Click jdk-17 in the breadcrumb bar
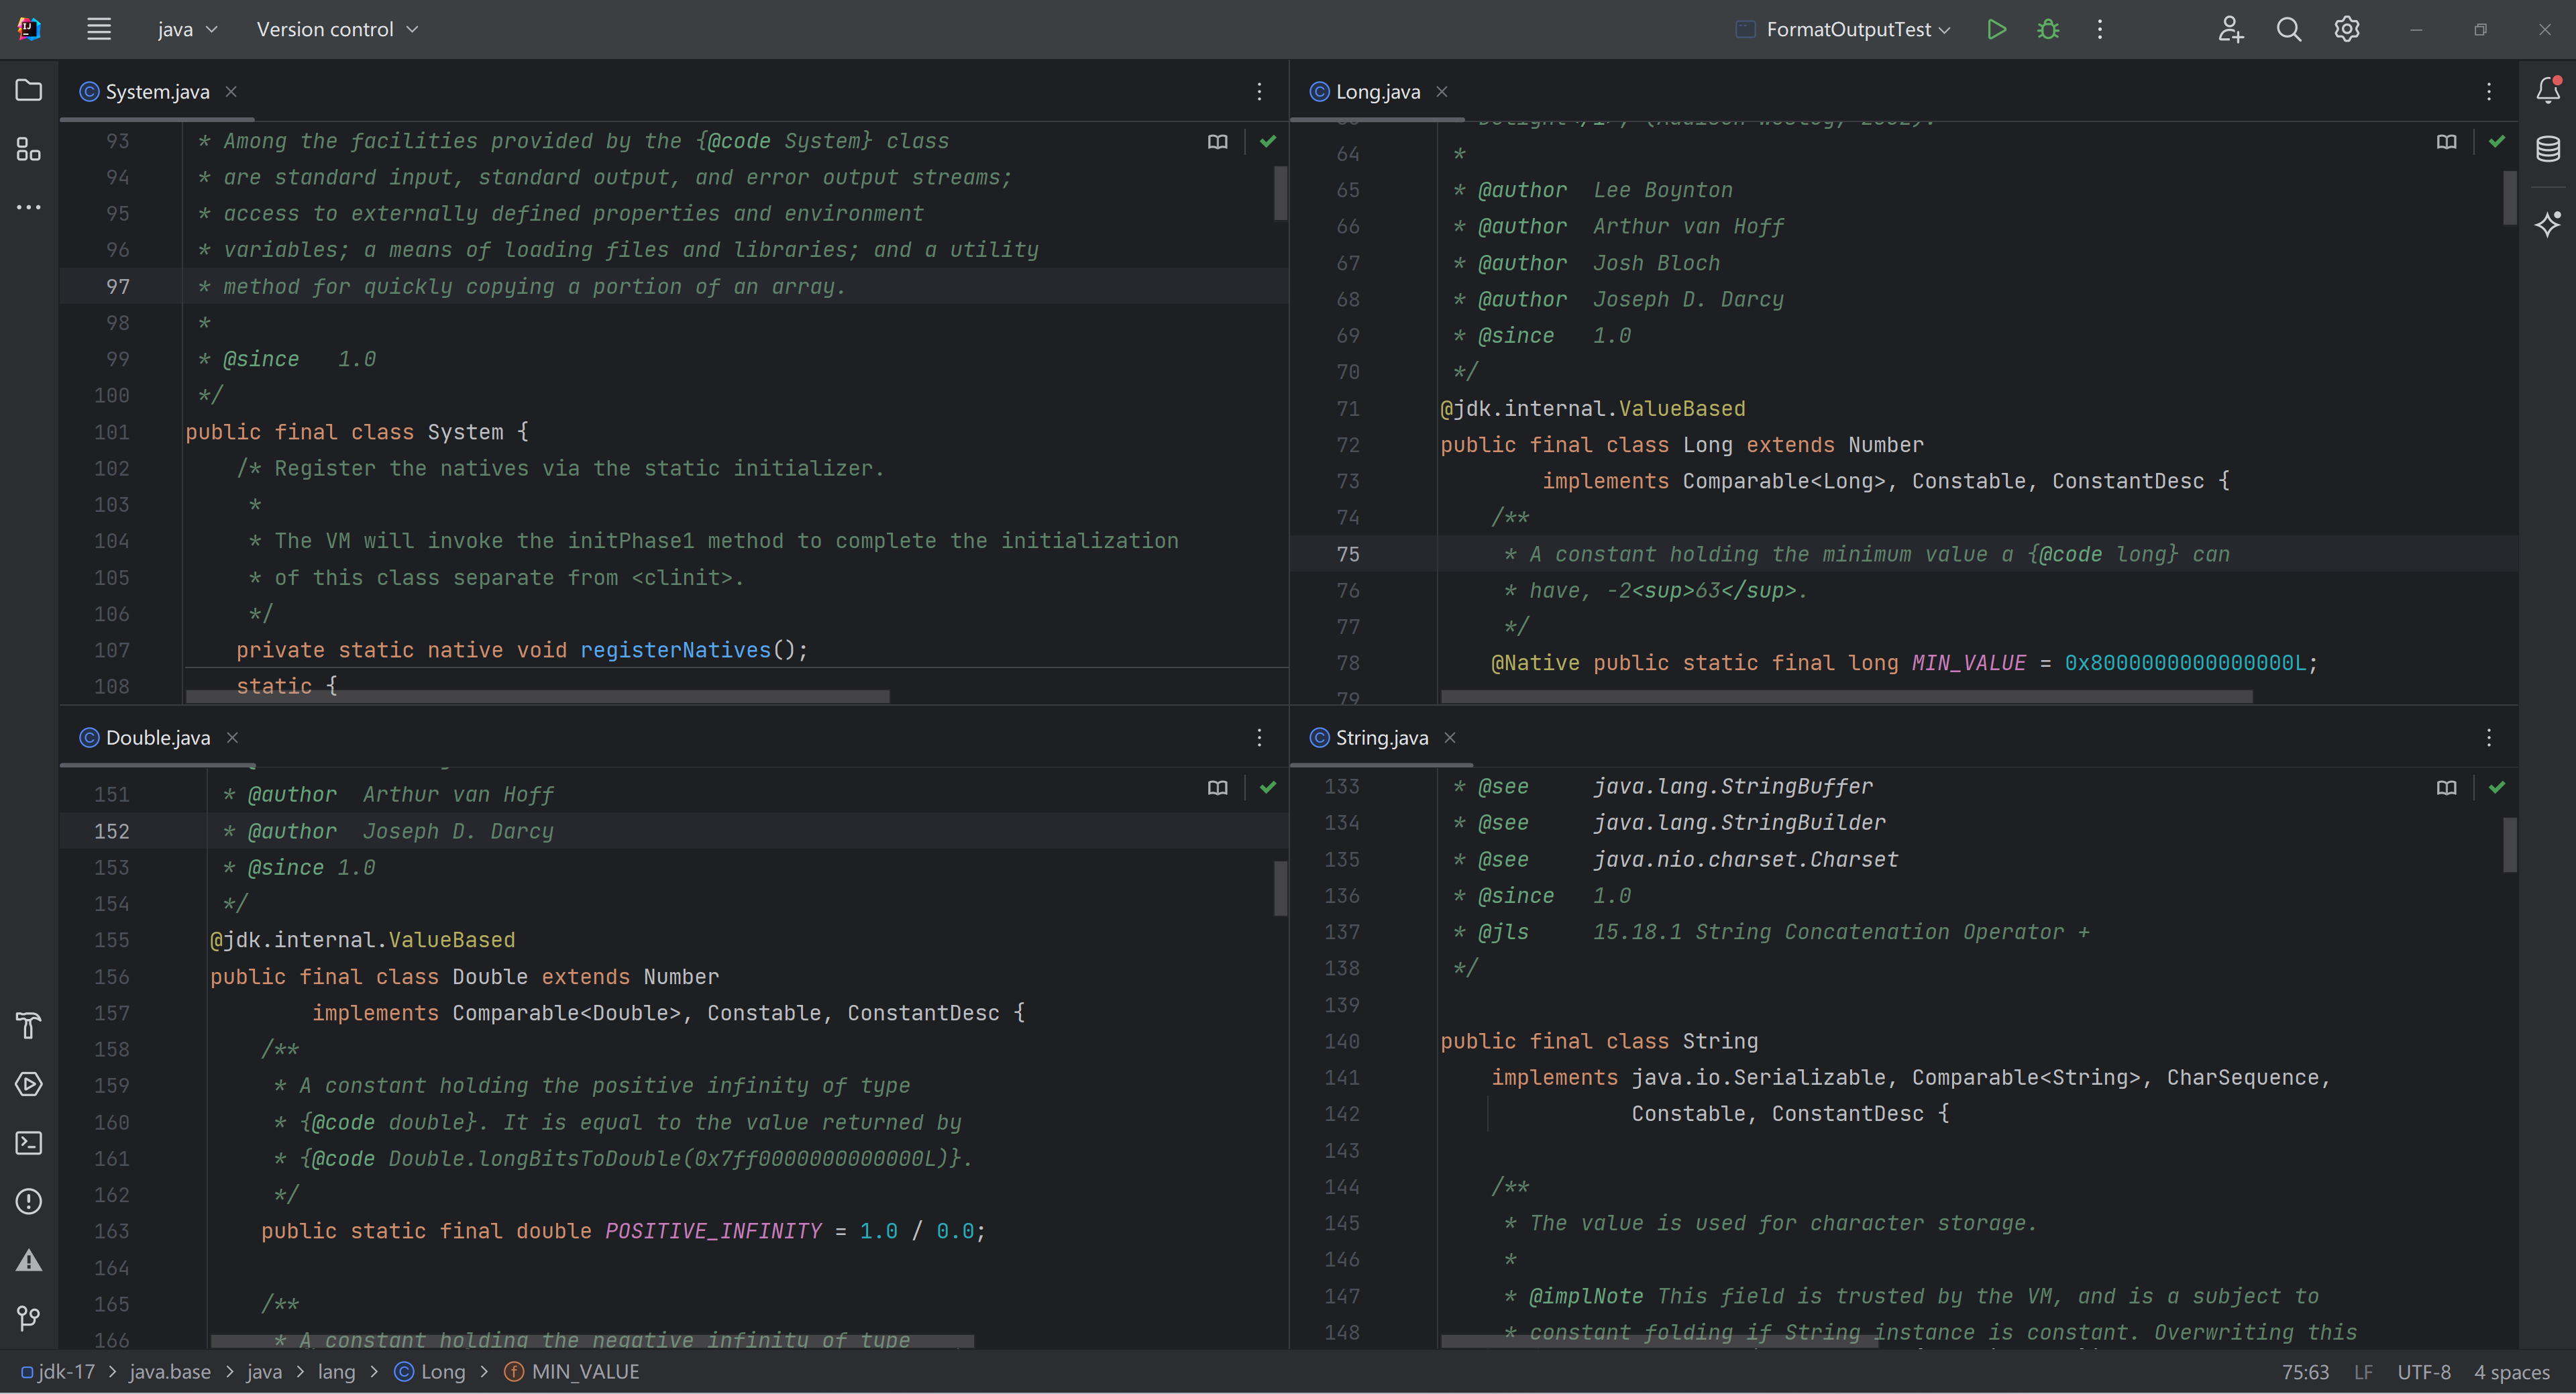This screenshot has width=2576, height=1394. click(x=58, y=1372)
